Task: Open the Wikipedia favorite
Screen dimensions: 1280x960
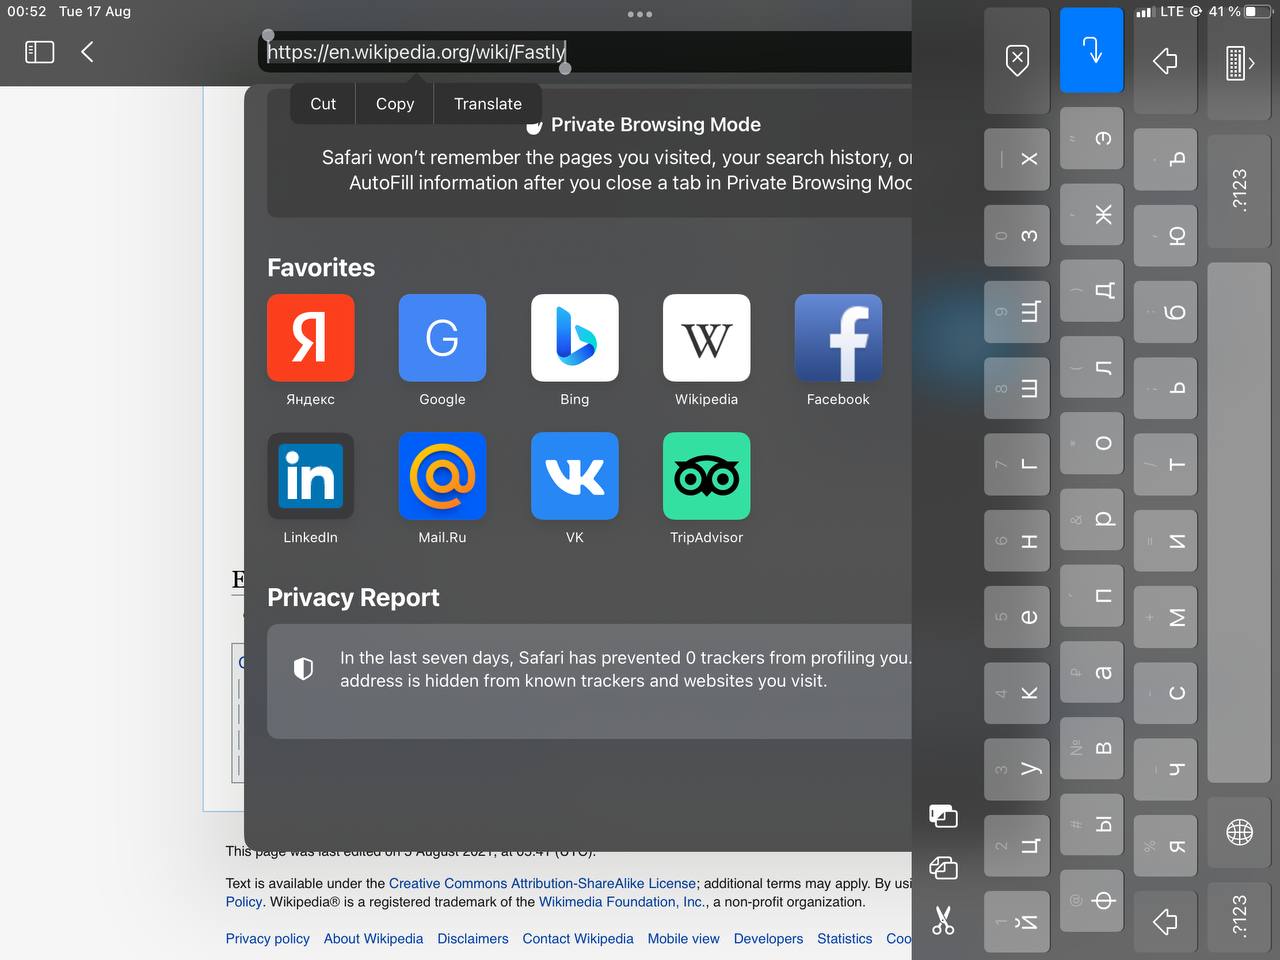Action: point(706,350)
